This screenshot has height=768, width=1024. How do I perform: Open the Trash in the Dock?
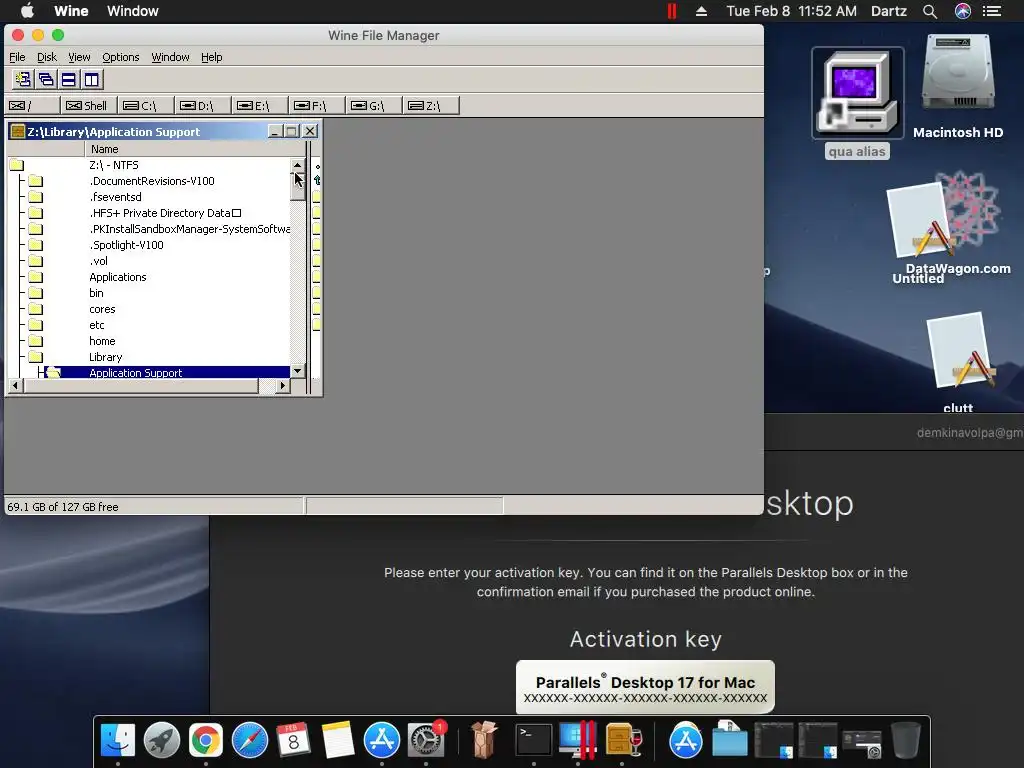[906, 740]
